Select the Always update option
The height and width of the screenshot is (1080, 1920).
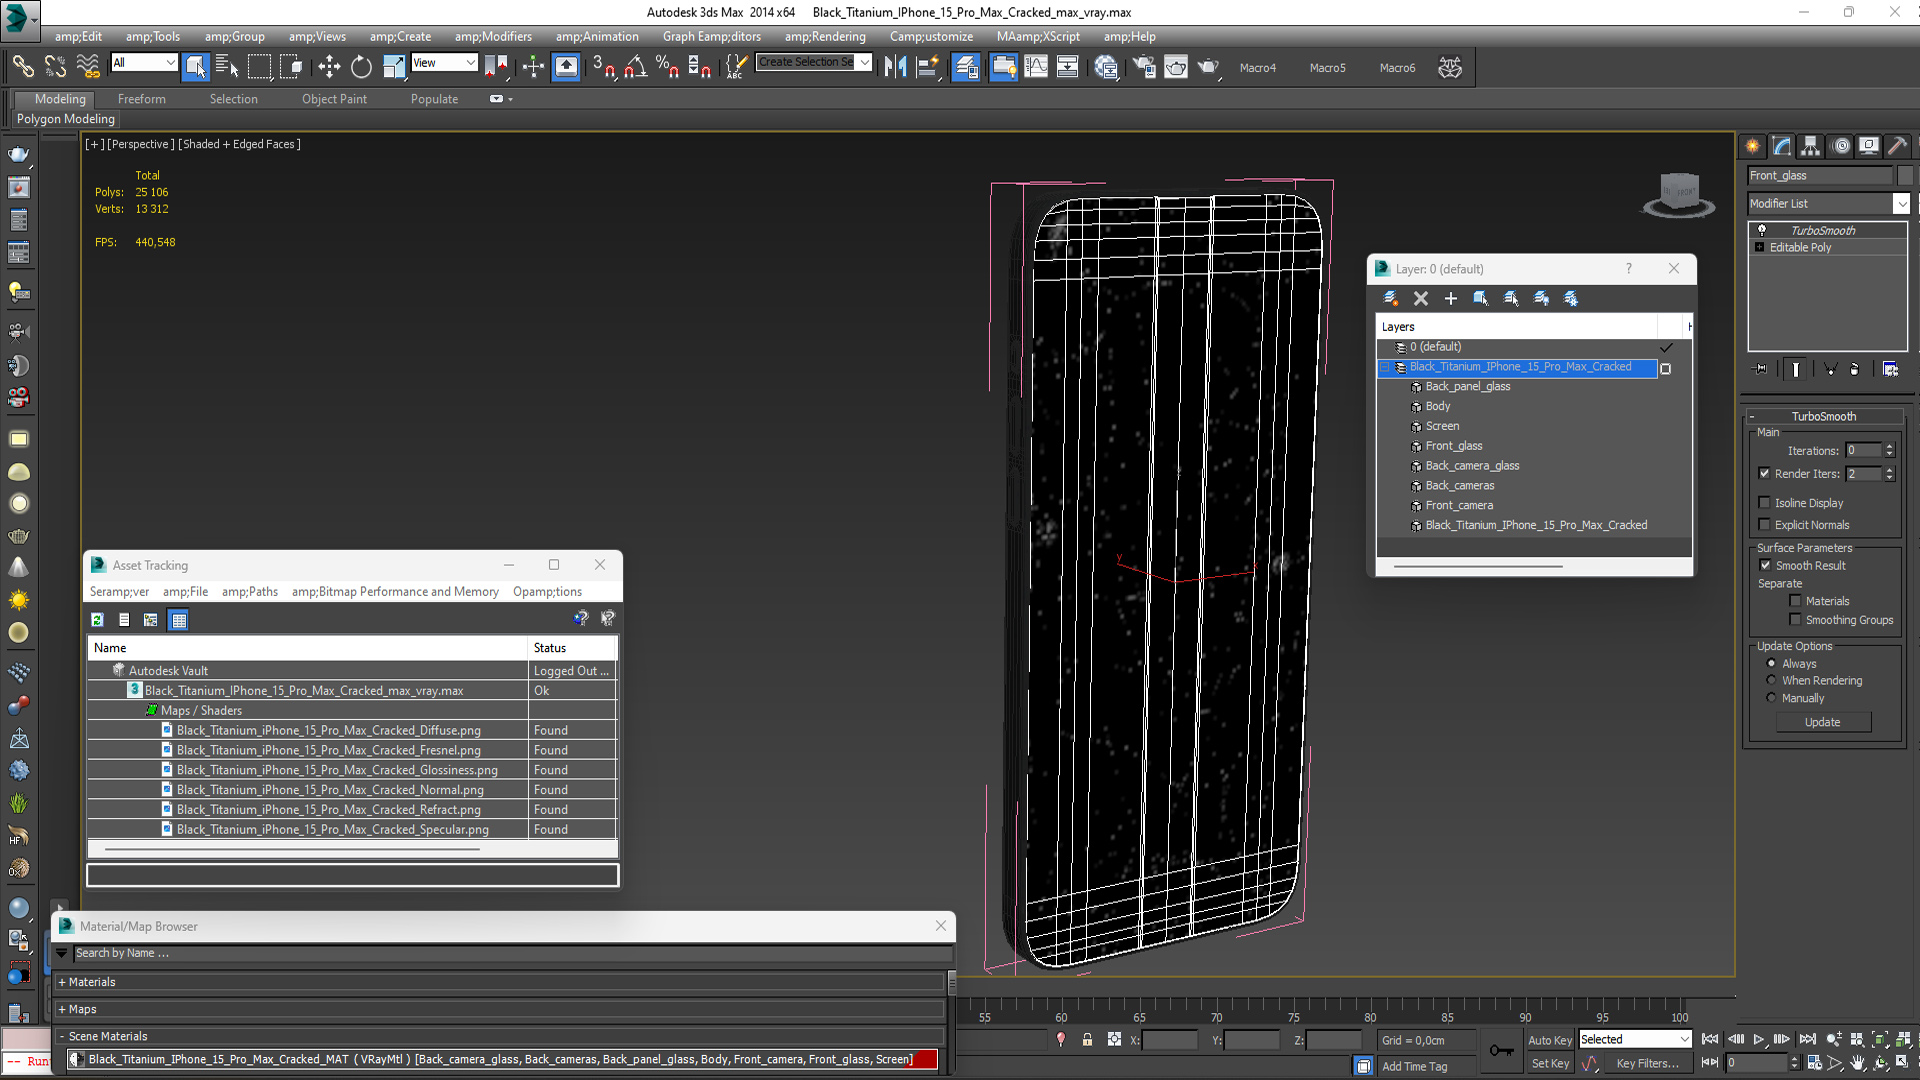(1771, 663)
